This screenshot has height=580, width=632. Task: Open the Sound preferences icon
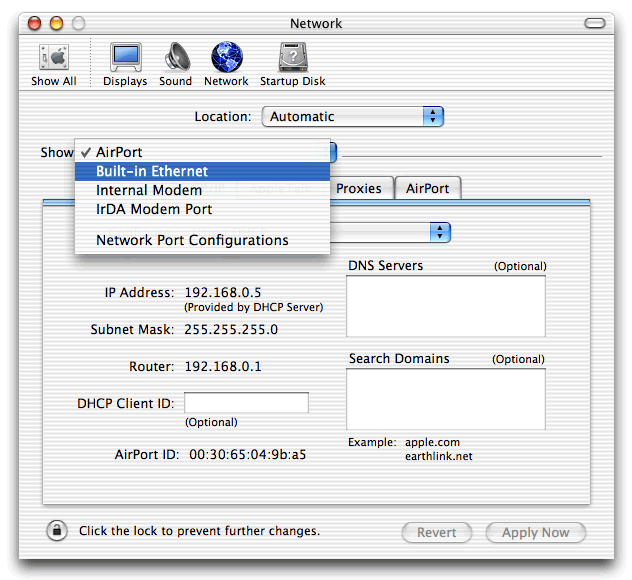[x=176, y=58]
